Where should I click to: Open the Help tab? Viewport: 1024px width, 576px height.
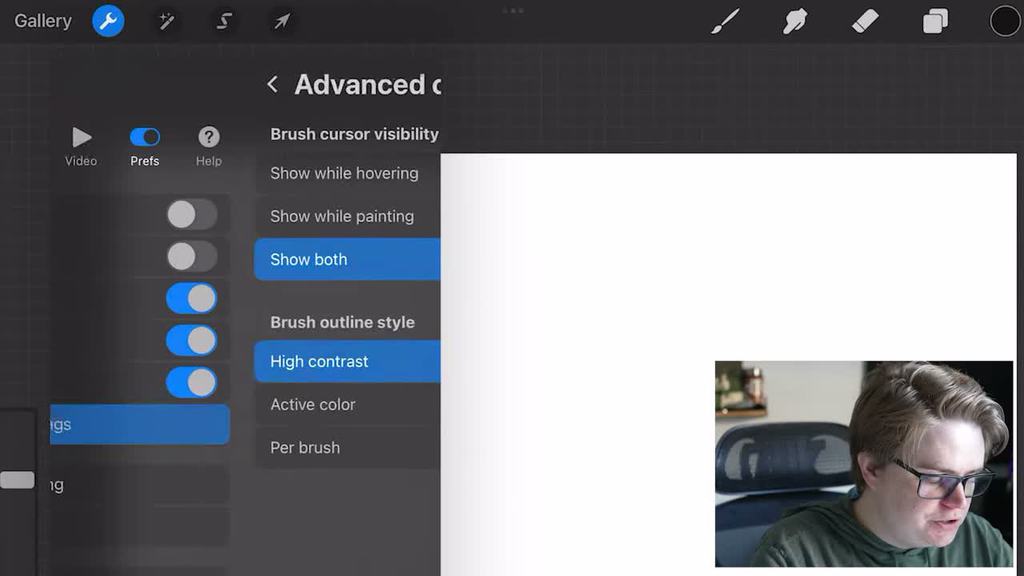[208, 146]
